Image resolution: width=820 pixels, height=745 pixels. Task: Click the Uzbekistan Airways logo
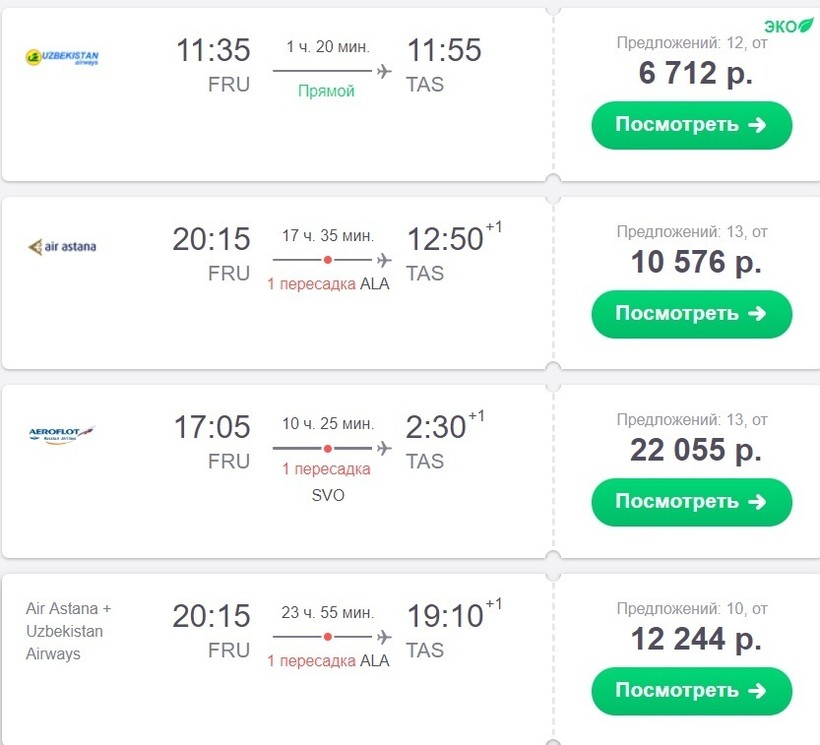(x=62, y=58)
